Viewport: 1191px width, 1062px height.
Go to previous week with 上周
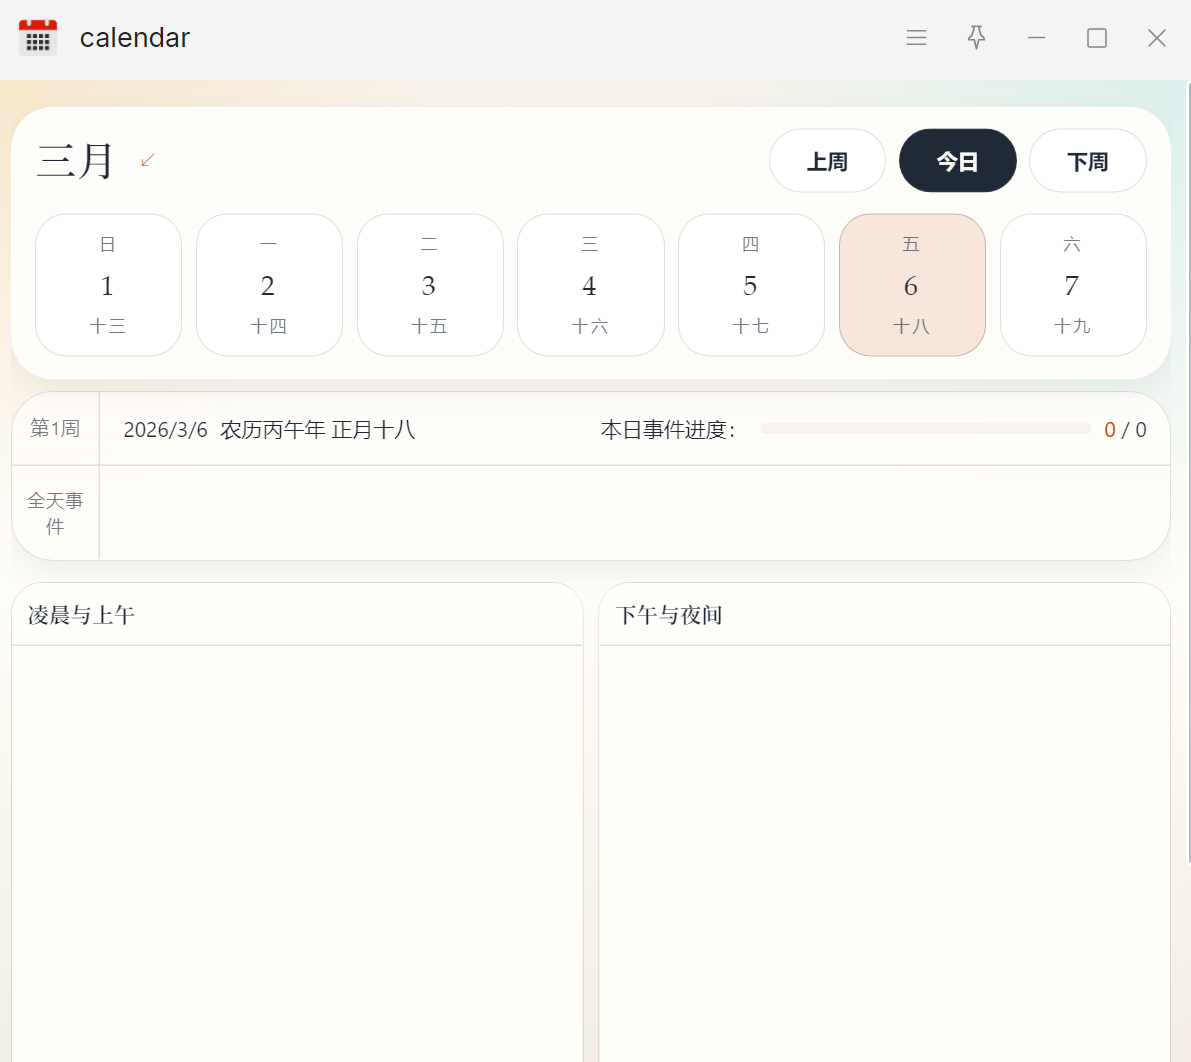tap(827, 161)
